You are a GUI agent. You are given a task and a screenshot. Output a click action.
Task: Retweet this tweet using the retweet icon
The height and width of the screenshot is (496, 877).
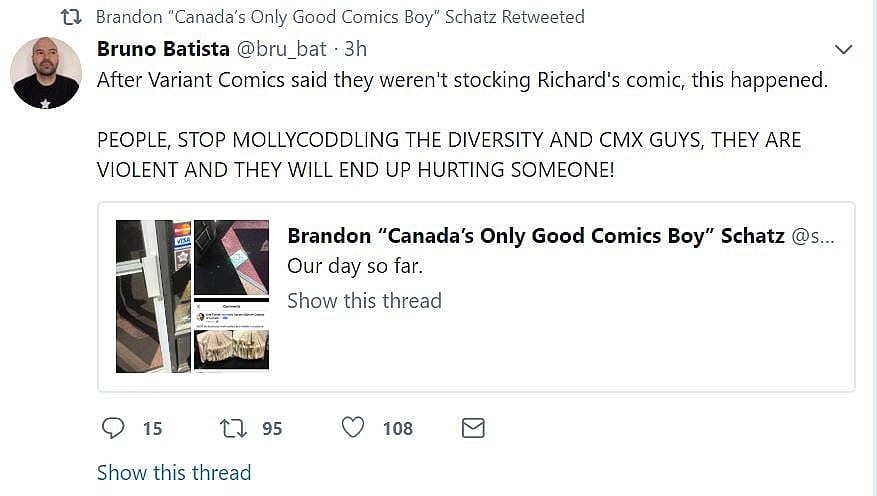[231, 428]
